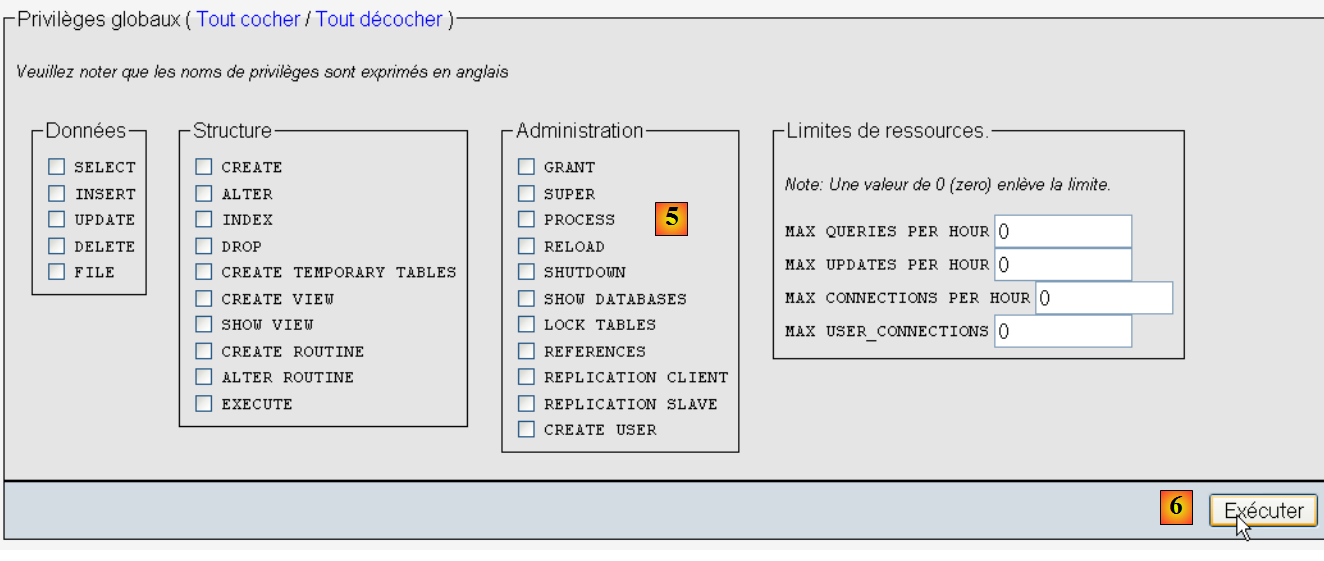Focus the MAX CONNECTIONS PER HOUR input
Screen dimensions: 1324x561
(x=1104, y=298)
